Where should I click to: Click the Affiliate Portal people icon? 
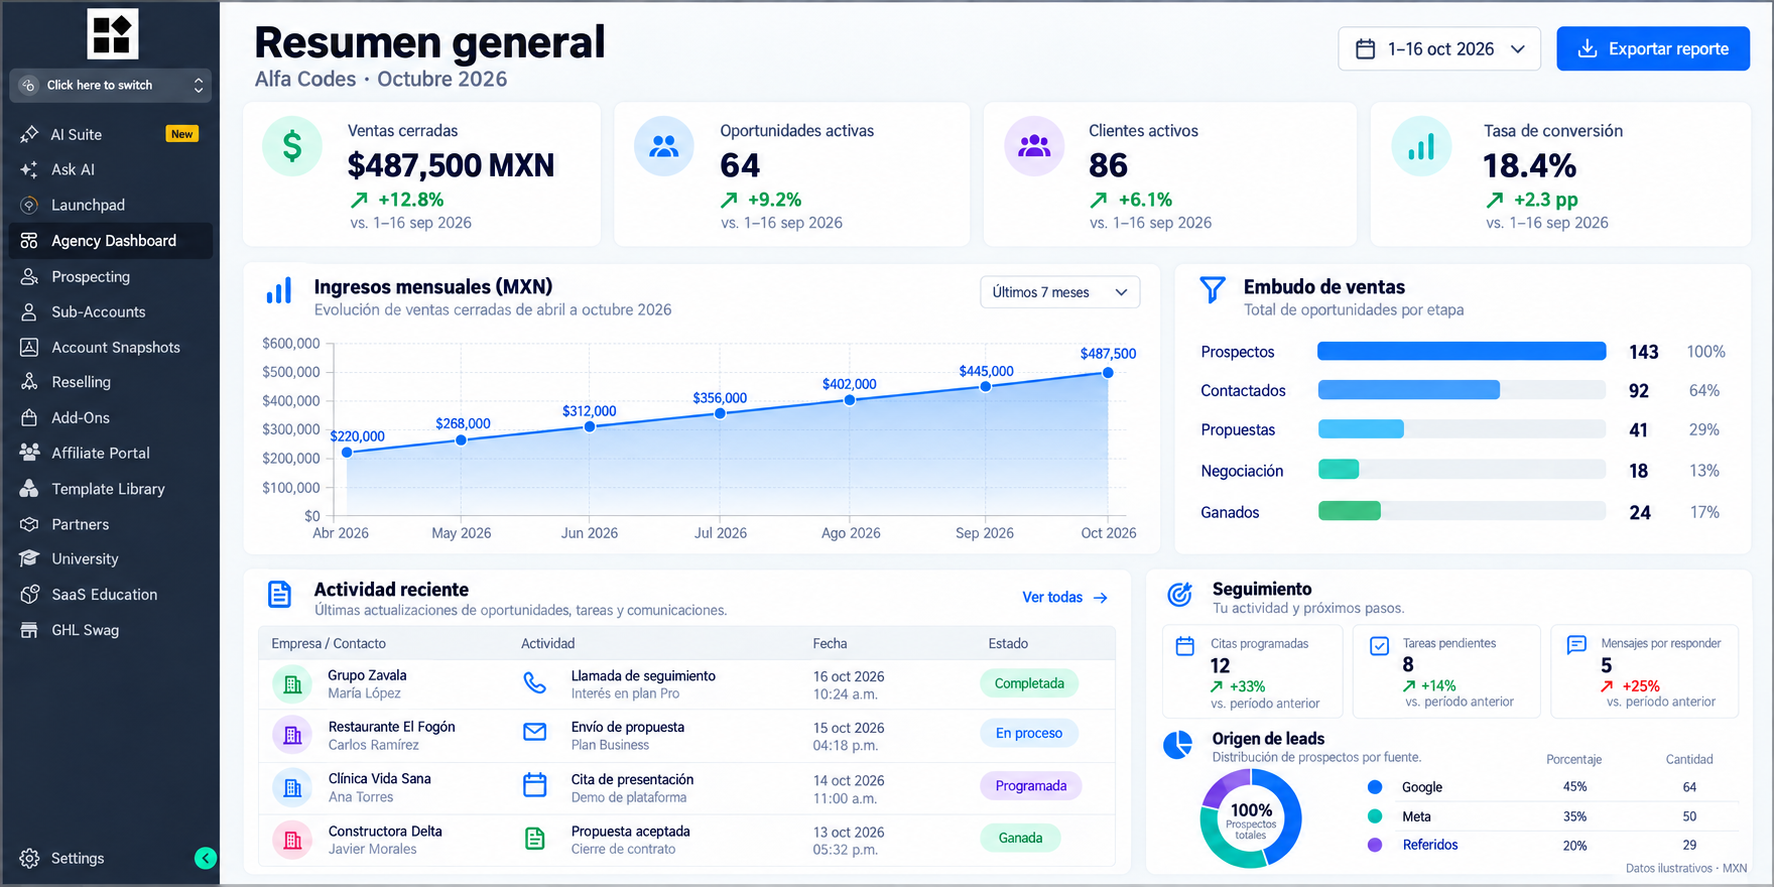[x=29, y=453]
